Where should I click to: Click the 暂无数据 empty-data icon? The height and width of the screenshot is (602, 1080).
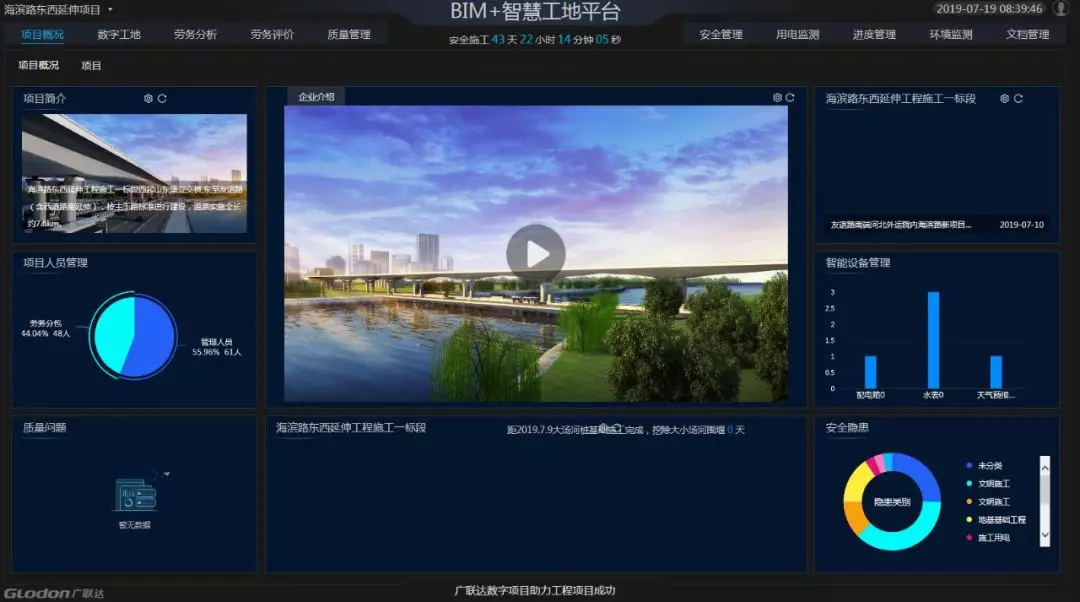135,495
